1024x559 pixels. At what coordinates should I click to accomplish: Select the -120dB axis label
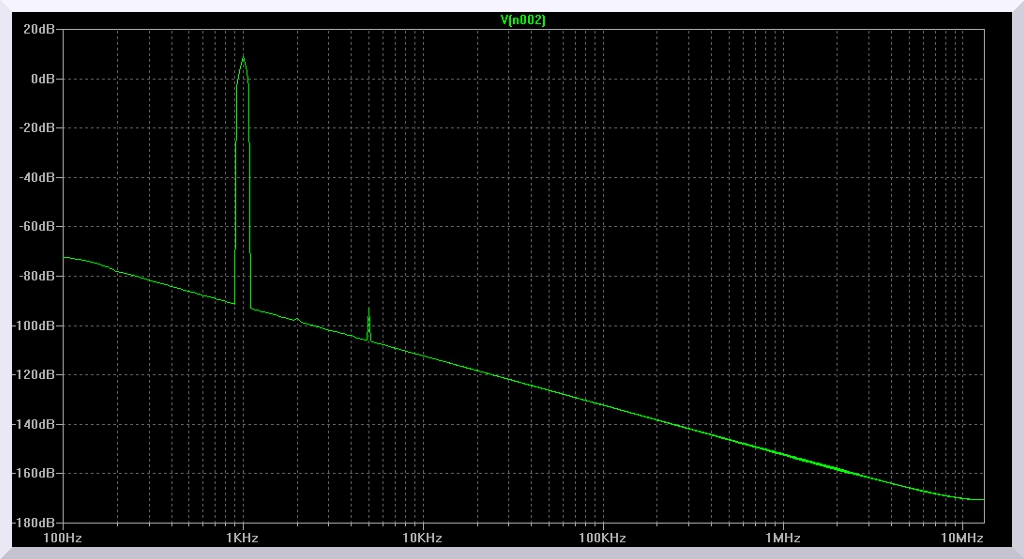click(x=35, y=375)
